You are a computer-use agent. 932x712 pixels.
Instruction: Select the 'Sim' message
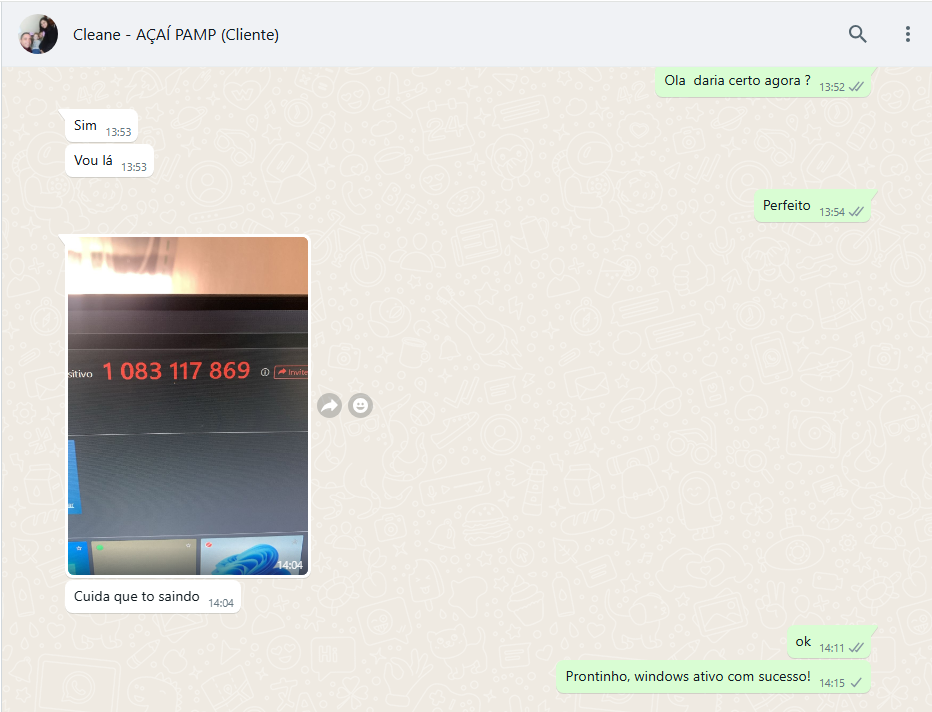[x=102, y=126]
